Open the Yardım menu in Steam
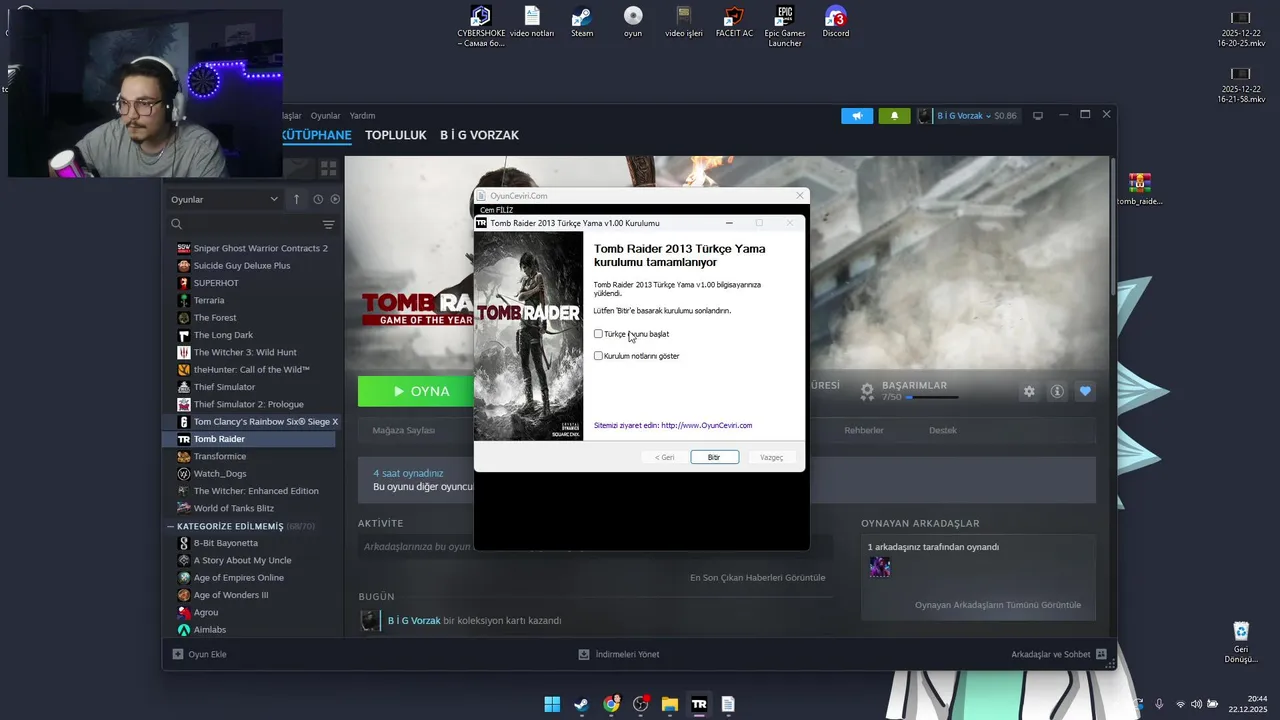This screenshot has width=1280, height=720. 362,116
